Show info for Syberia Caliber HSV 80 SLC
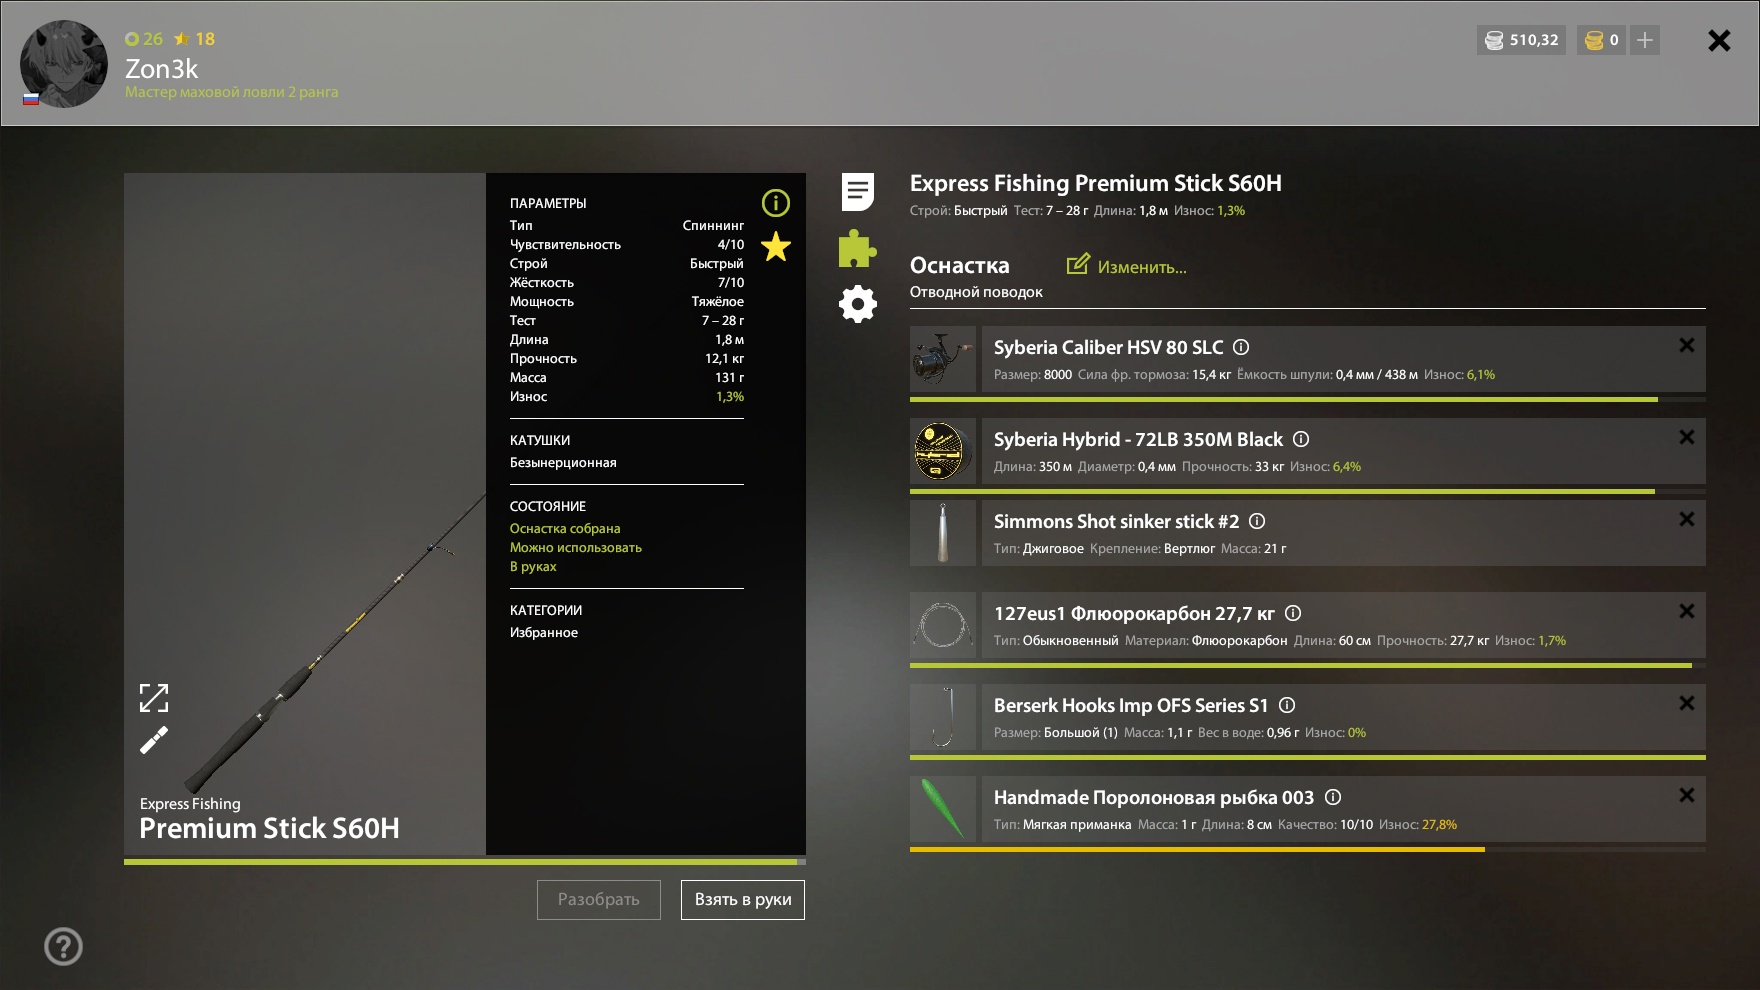The image size is (1760, 990). (1241, 347)
